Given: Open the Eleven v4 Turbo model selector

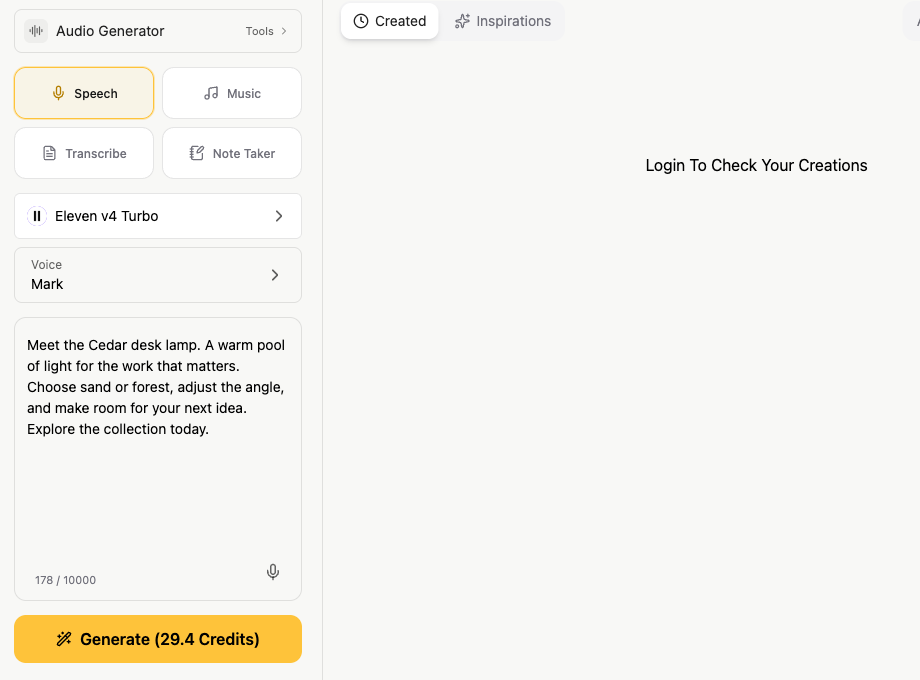Looking at the screenshot, I should [158, 216].
